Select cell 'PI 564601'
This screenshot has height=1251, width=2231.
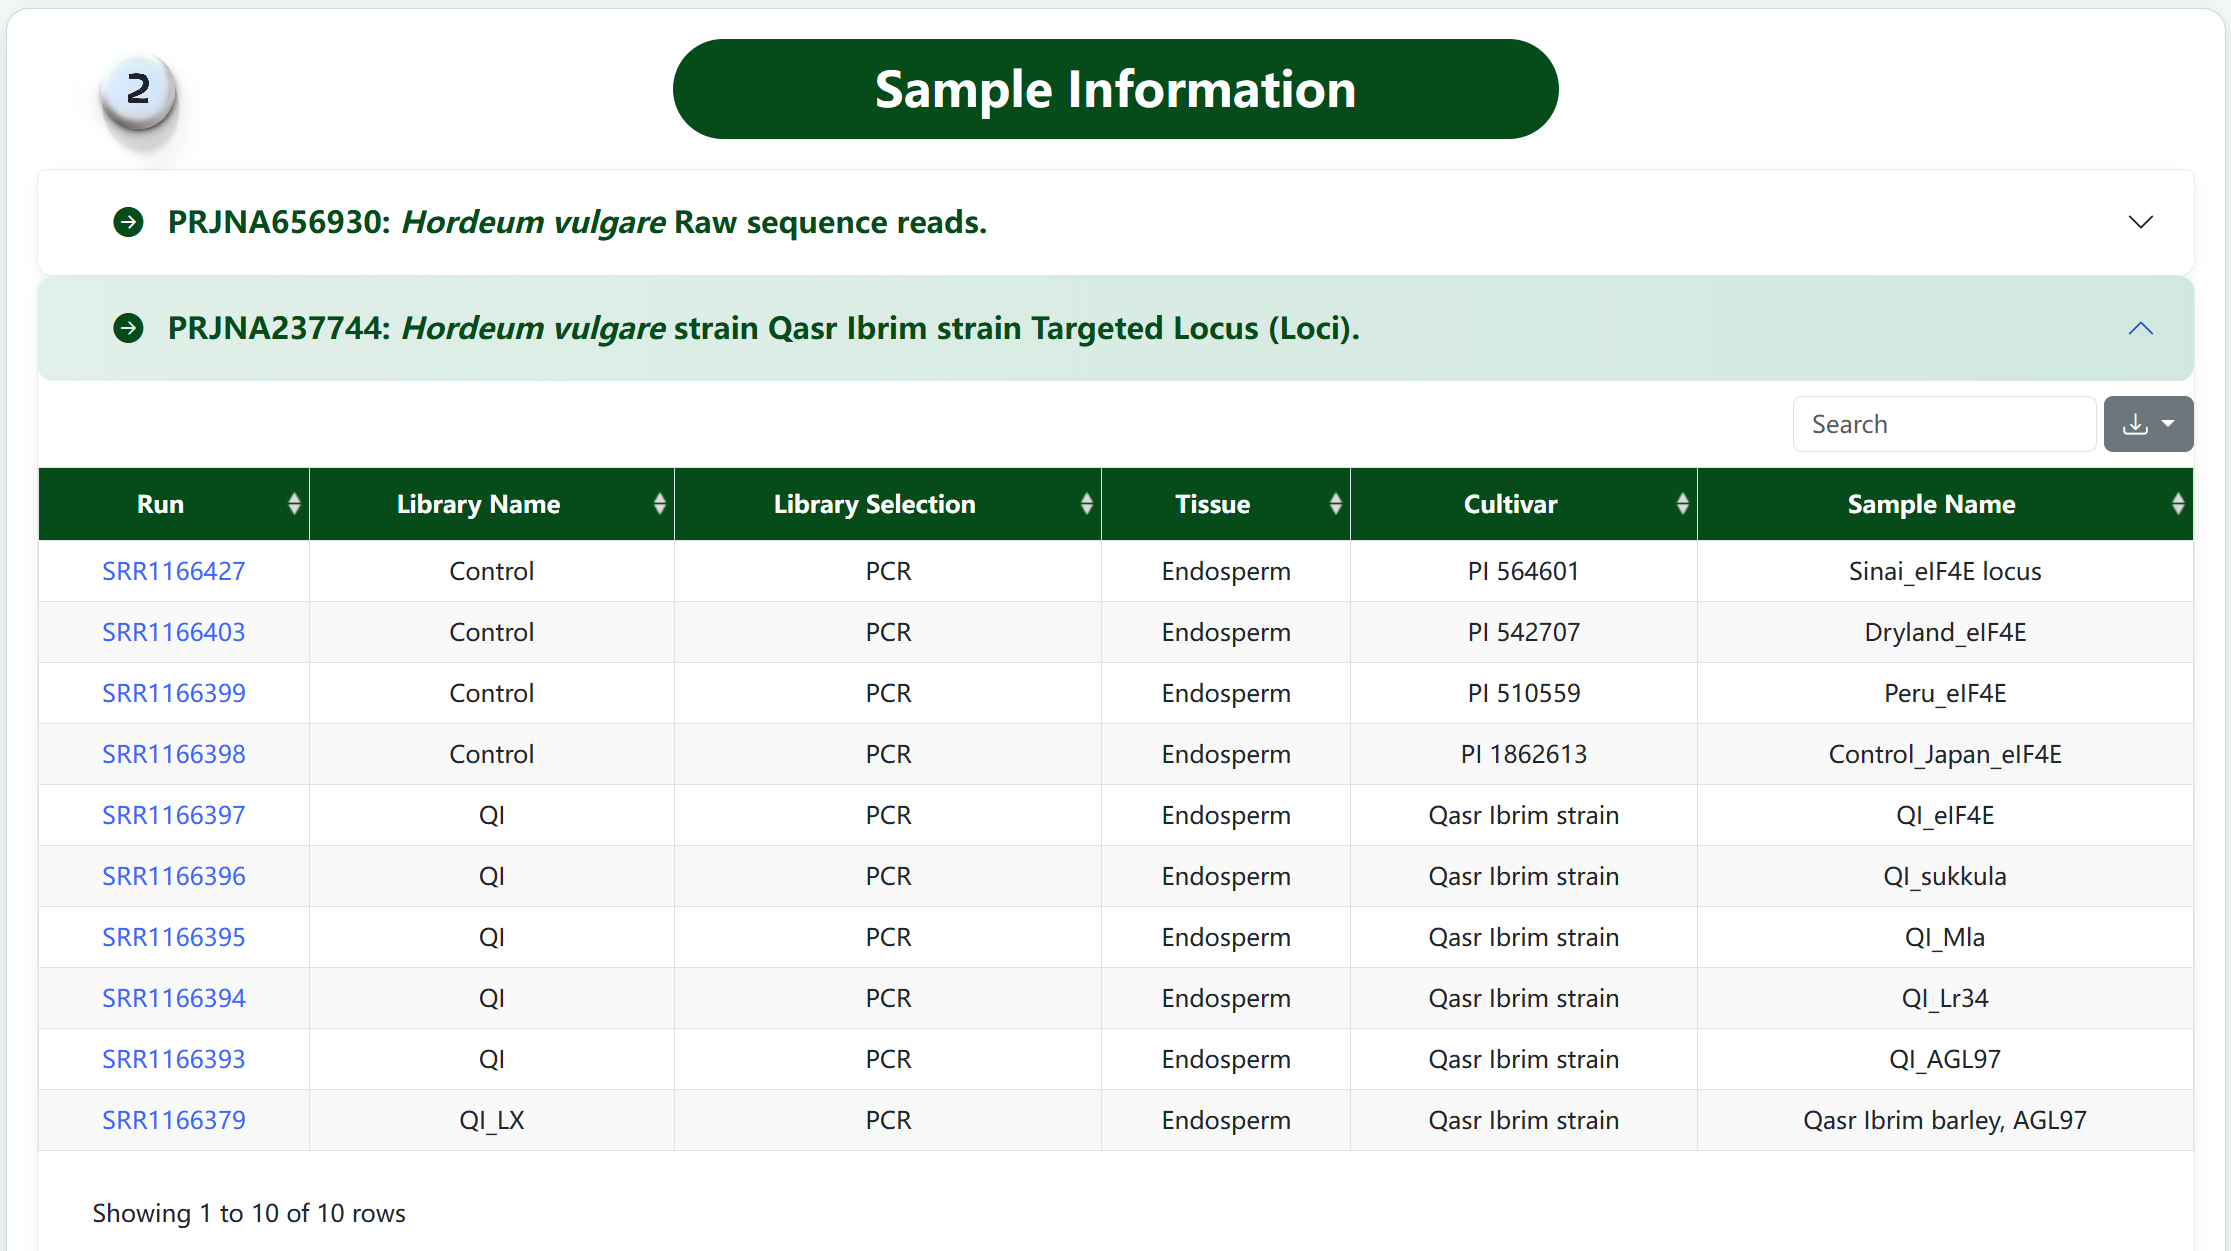pos(1523,571)
